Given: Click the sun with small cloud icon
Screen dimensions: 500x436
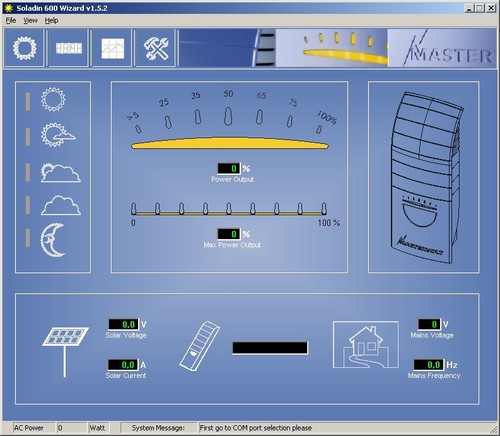Looking at the screenshot, I should pyautogui.click(x=58, y=135).
